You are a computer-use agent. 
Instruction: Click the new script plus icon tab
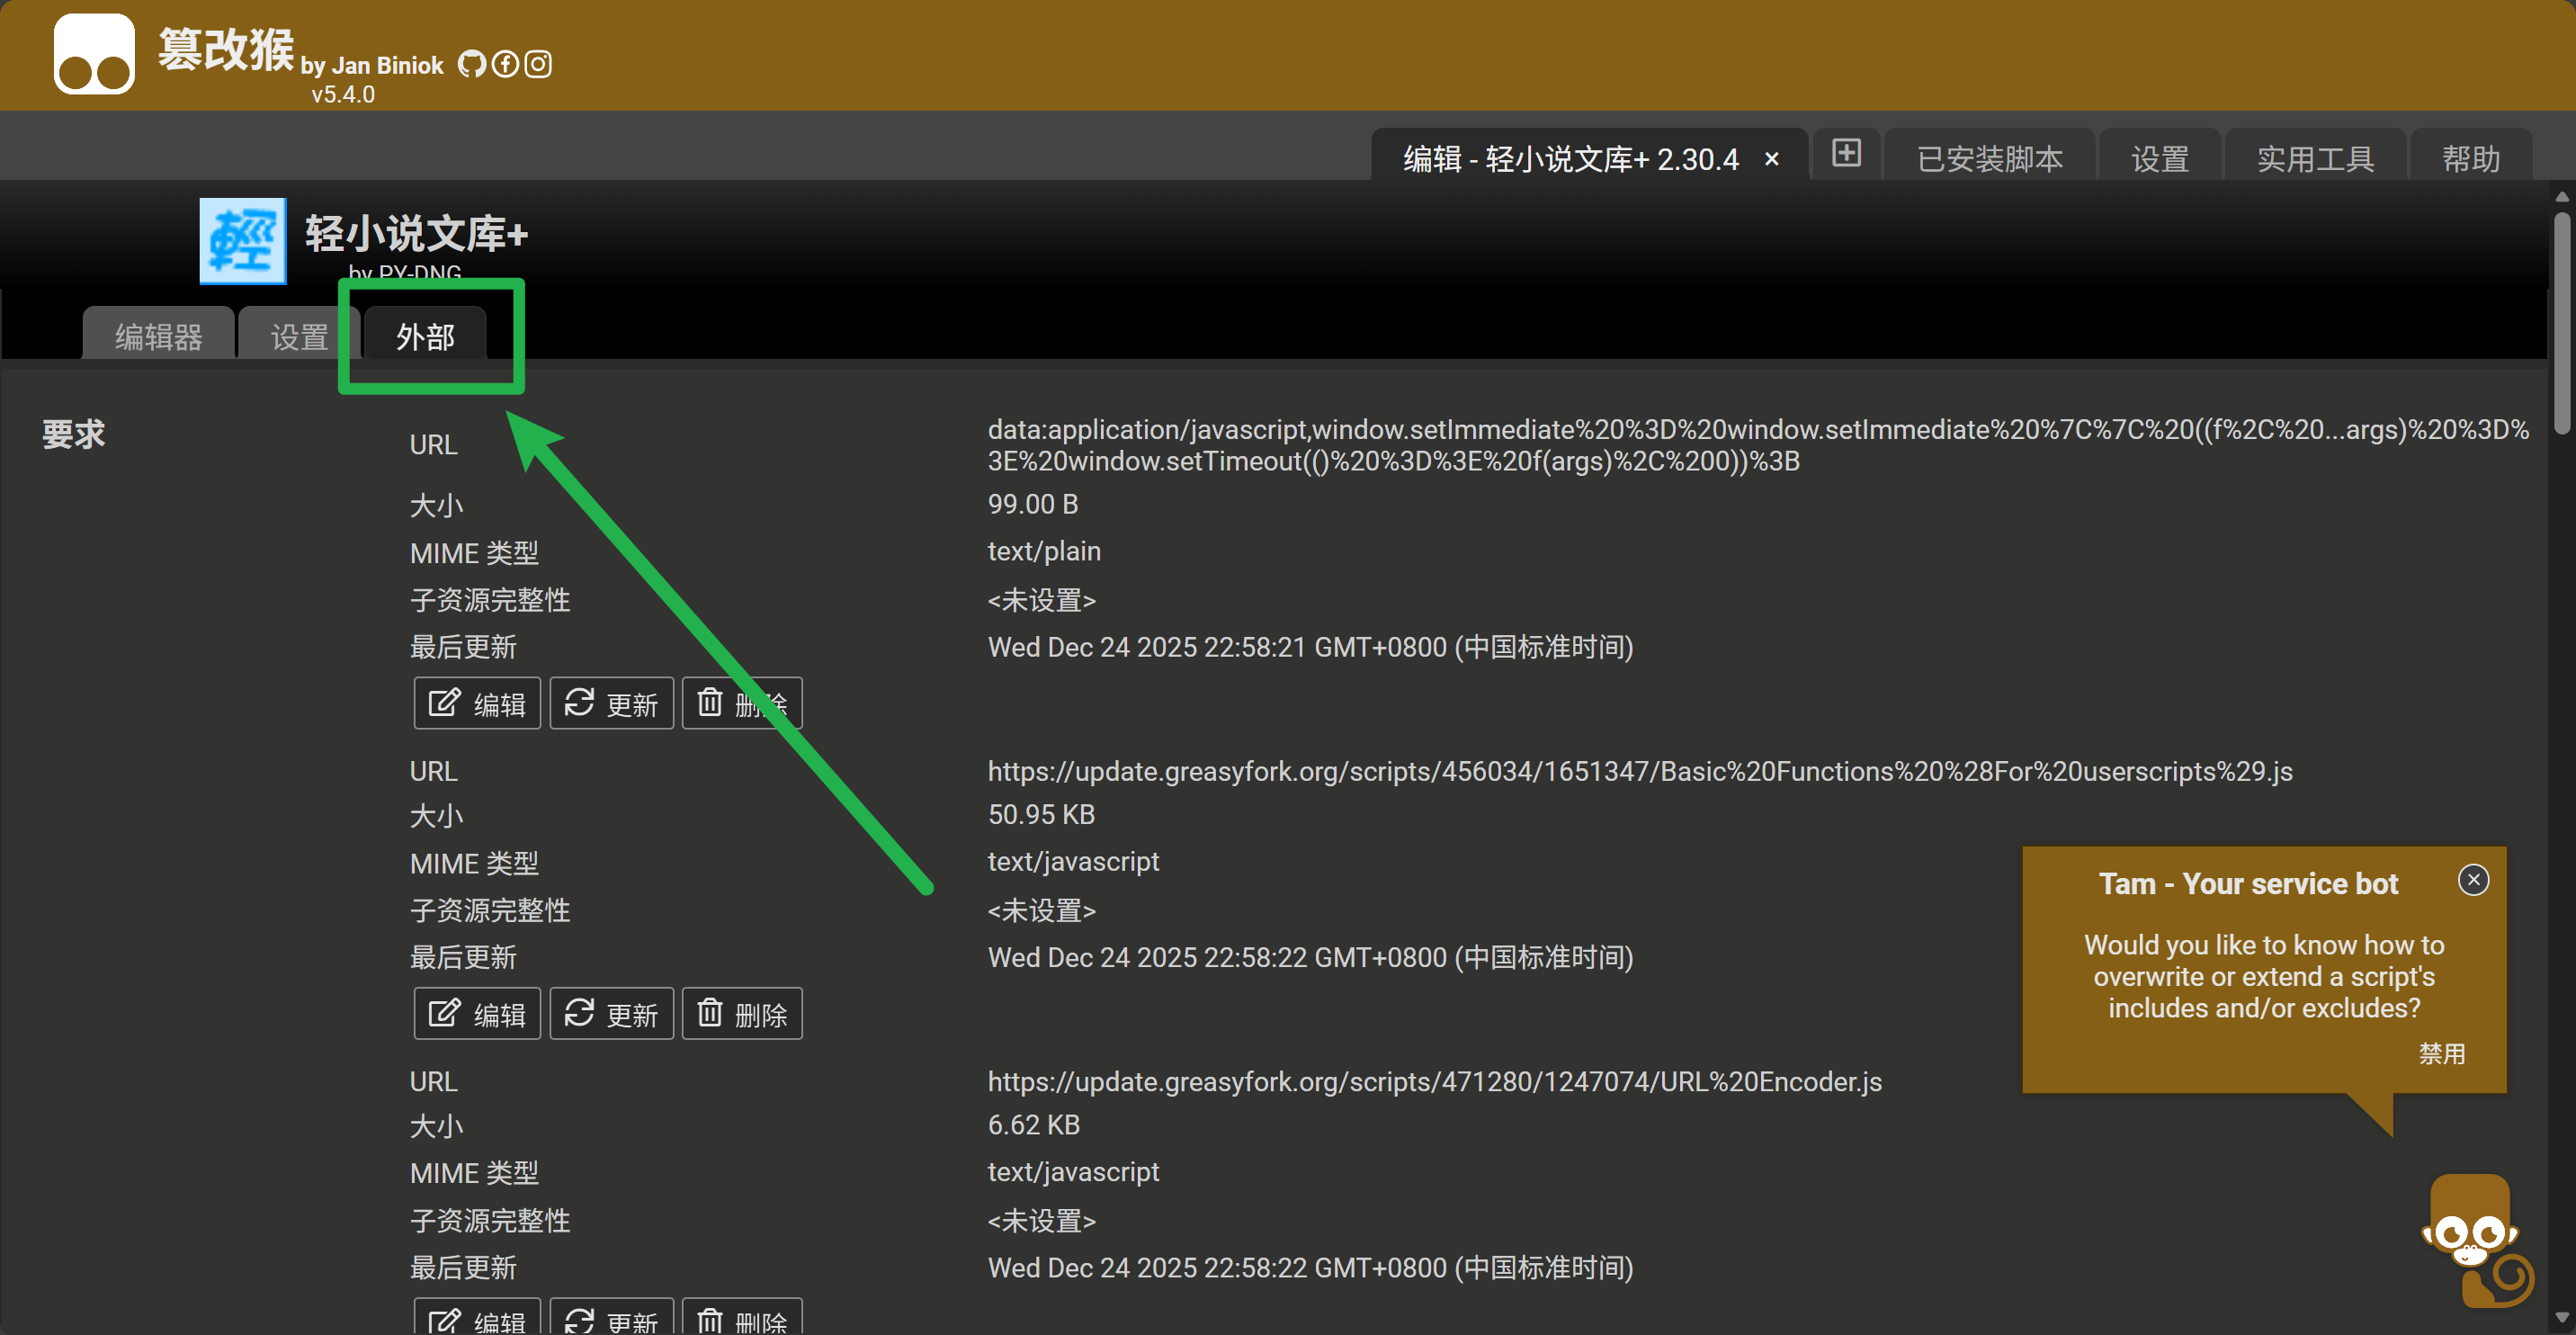point(1845,154)
